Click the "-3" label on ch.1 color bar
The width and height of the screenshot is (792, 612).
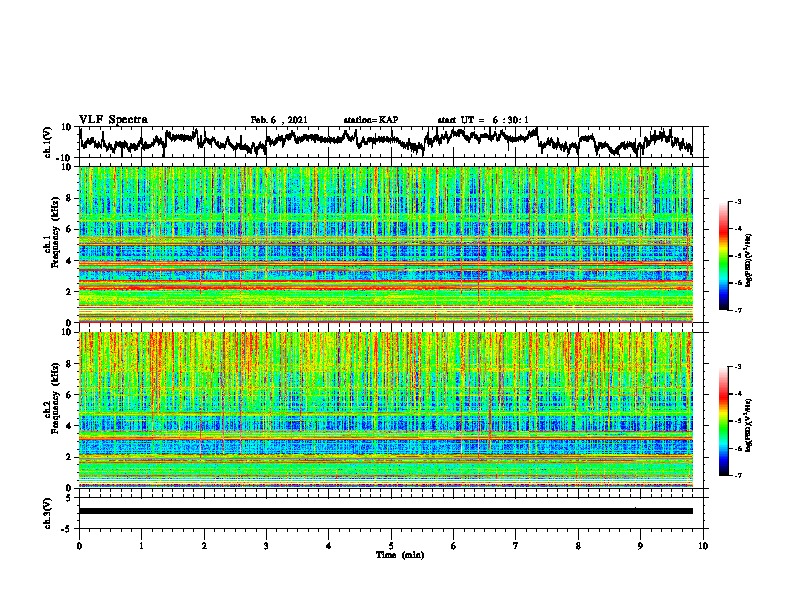[737, 201]
